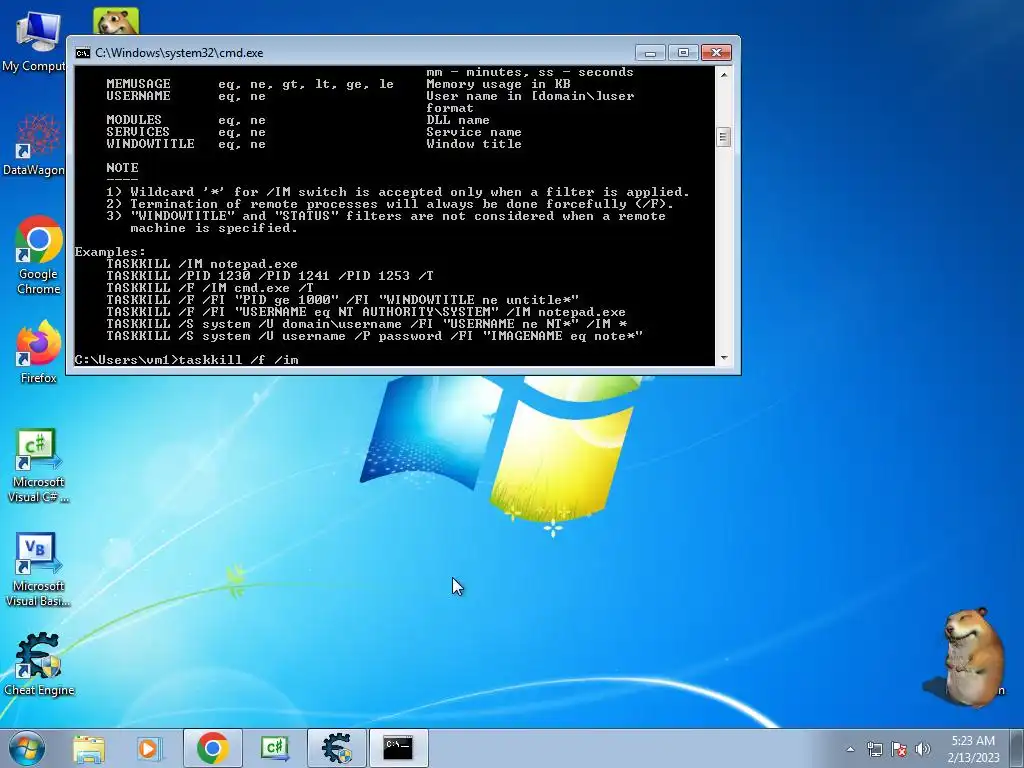This screenshot has height=768, width=1024.
Task: Open the clock showing 5:23 AM
Action: [973, 741]
